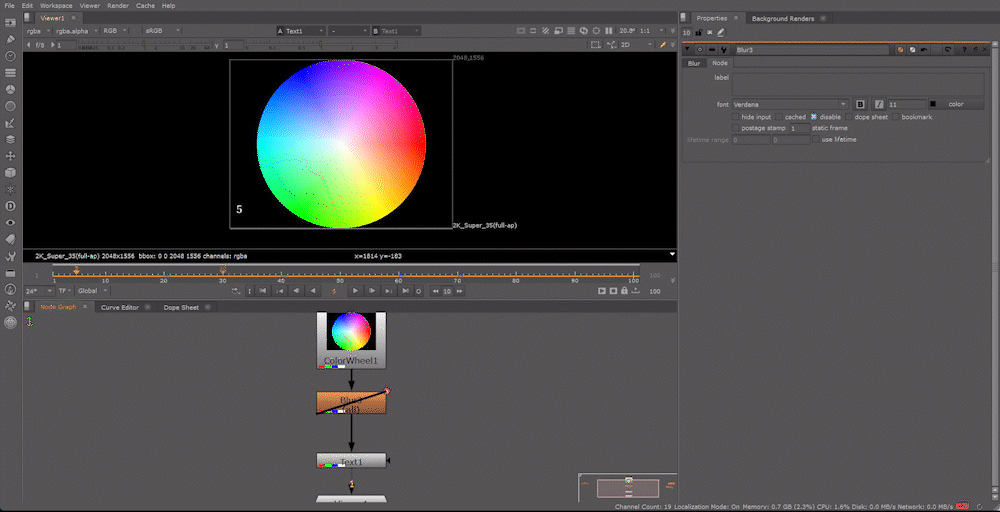Image resolution: width=1000 pixels, height=512 pixels.
Task: Collapse the Blur3 panel with the triangle
Action: coord(687,50)
